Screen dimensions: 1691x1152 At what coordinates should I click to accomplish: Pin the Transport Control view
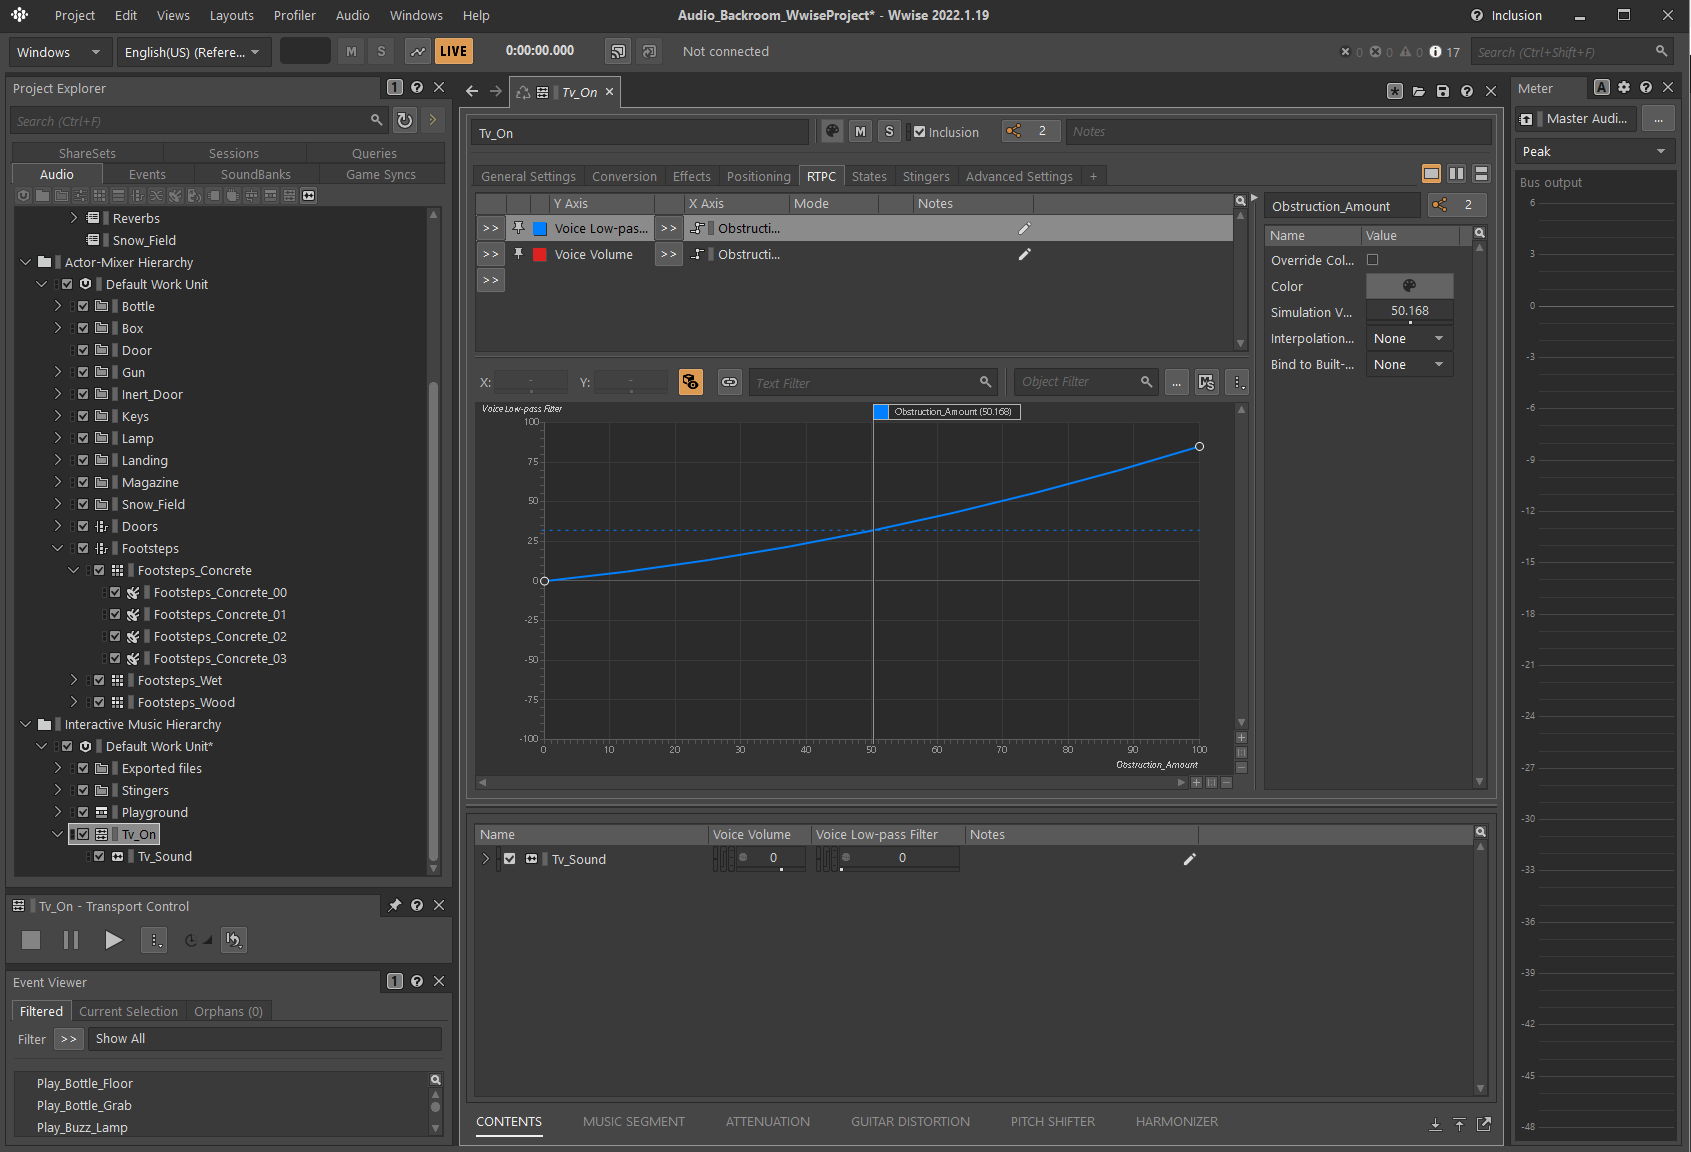coord(395,905)
